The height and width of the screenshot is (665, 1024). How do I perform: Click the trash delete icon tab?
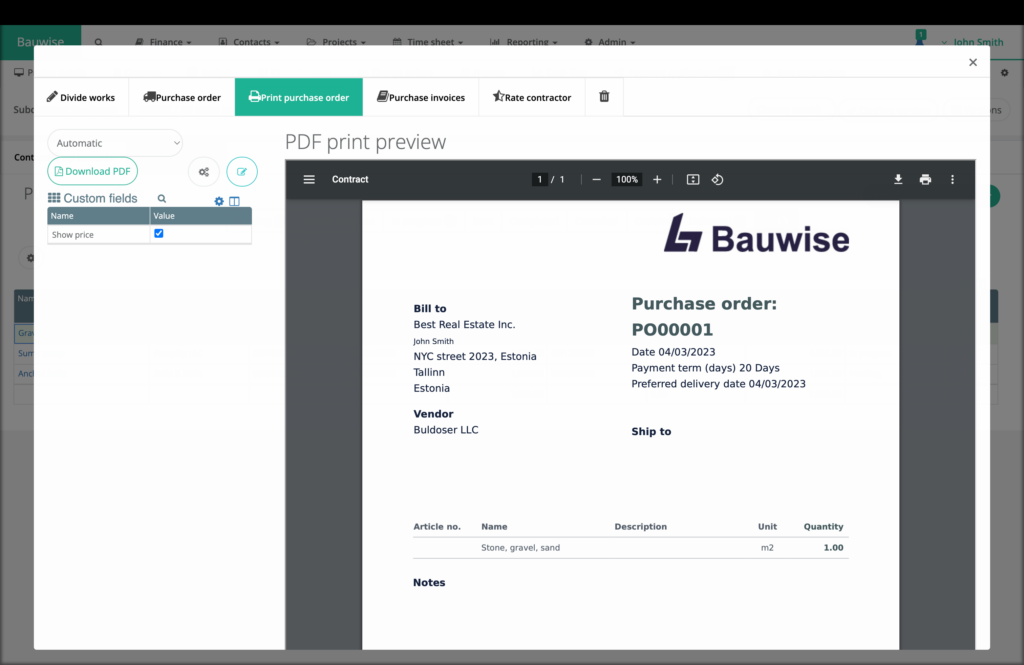coord(604,97)
